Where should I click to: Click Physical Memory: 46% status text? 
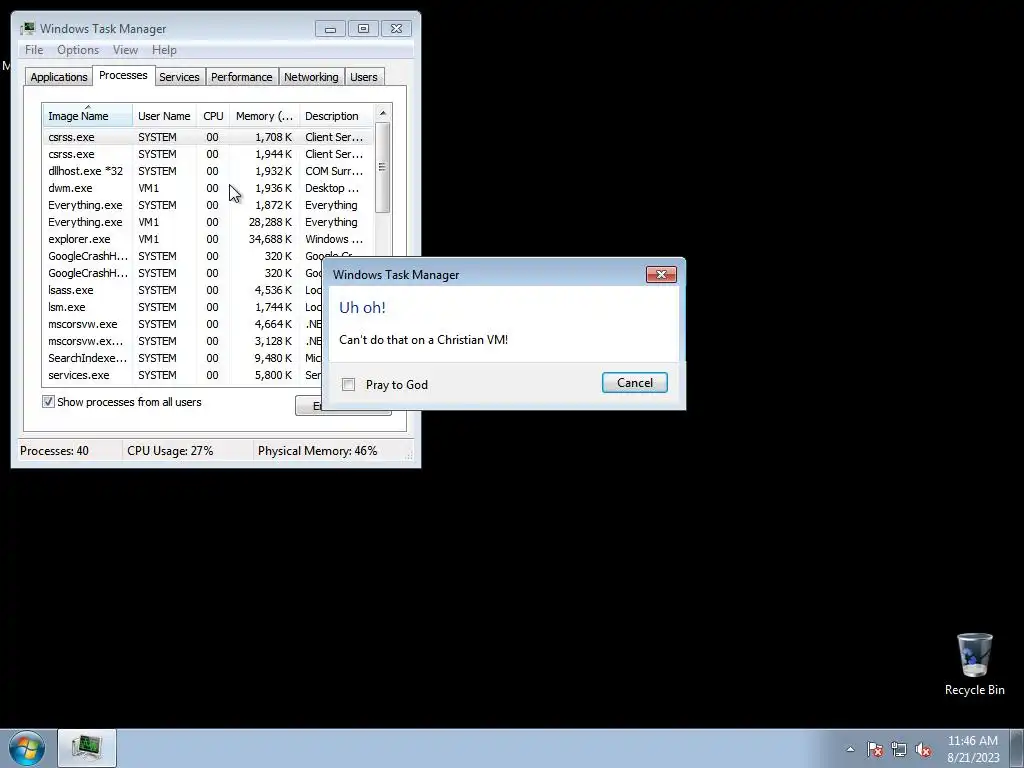317,451
